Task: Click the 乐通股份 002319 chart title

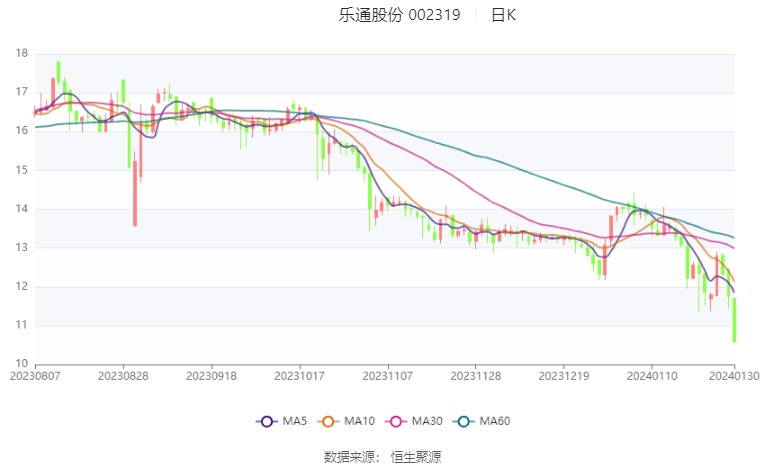Action: coord(400,15)
